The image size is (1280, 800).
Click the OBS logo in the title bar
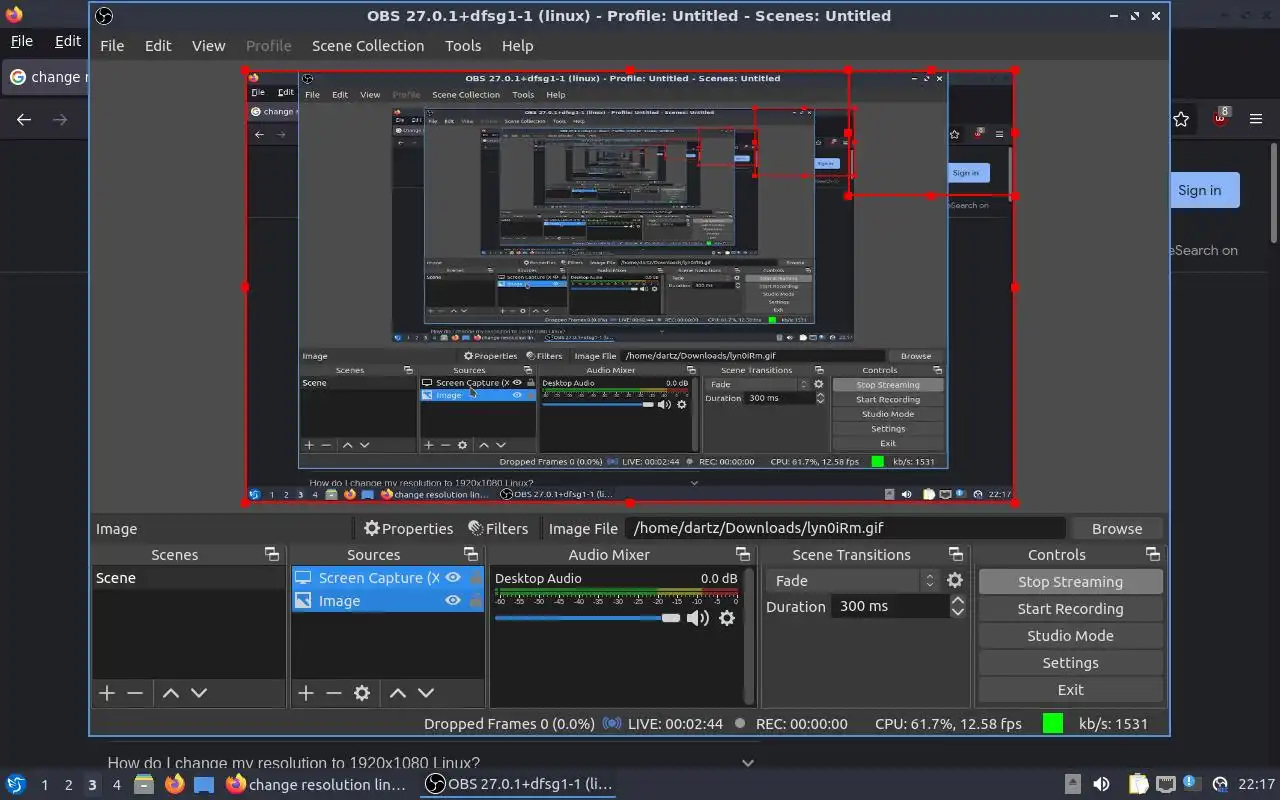coord(104,16)
